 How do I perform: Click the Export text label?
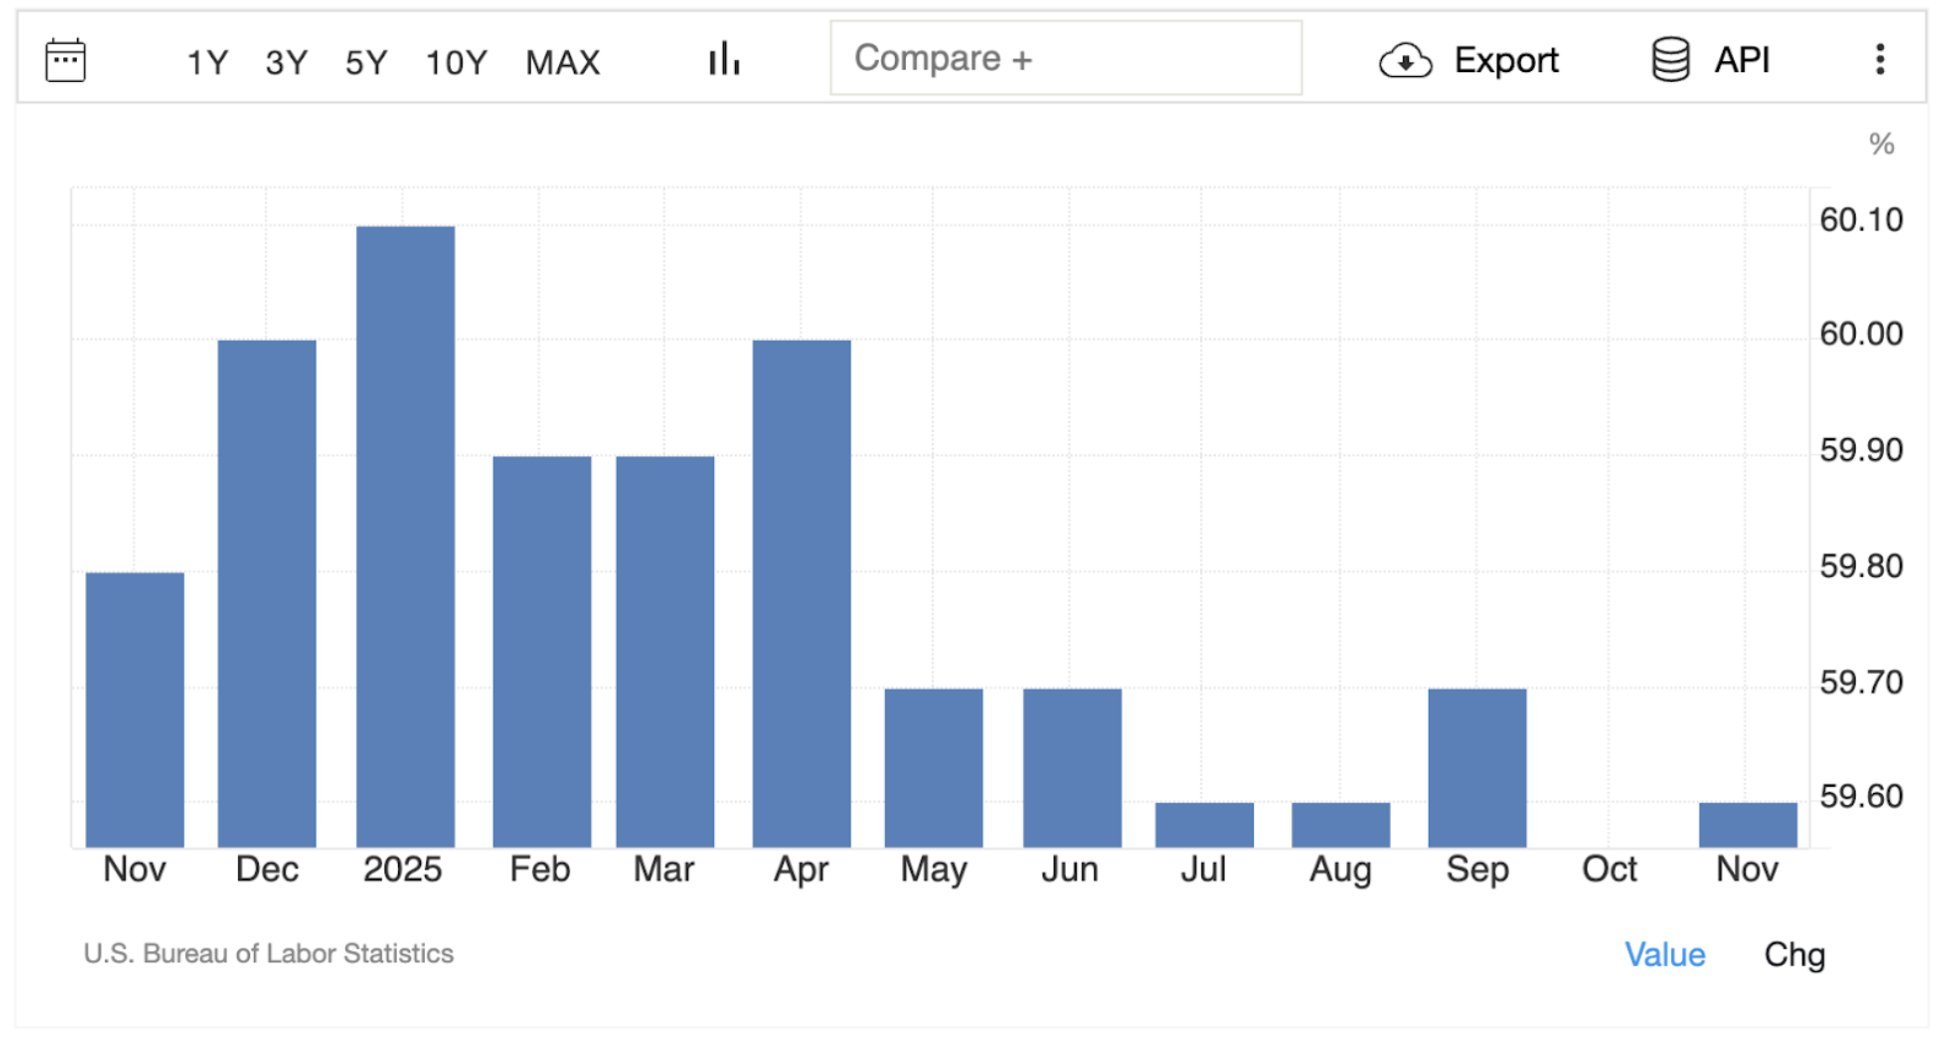1505,60
